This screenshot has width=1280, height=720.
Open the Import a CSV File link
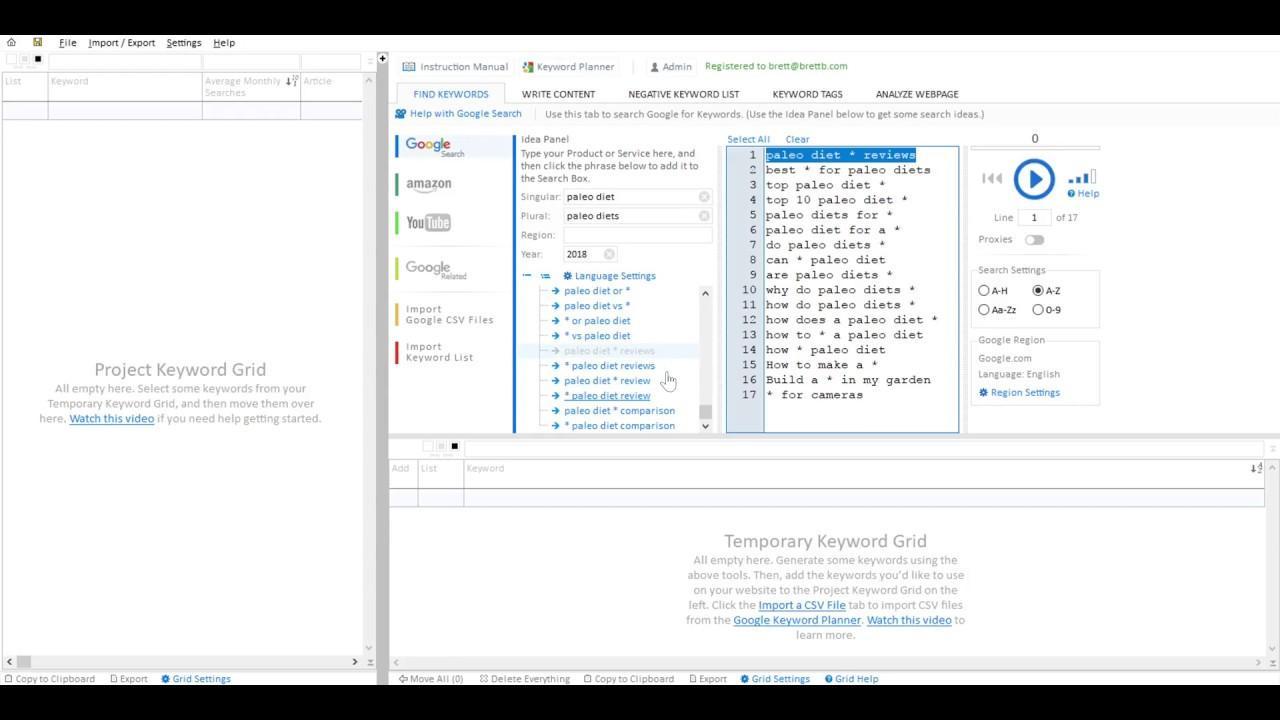(802, 605)
